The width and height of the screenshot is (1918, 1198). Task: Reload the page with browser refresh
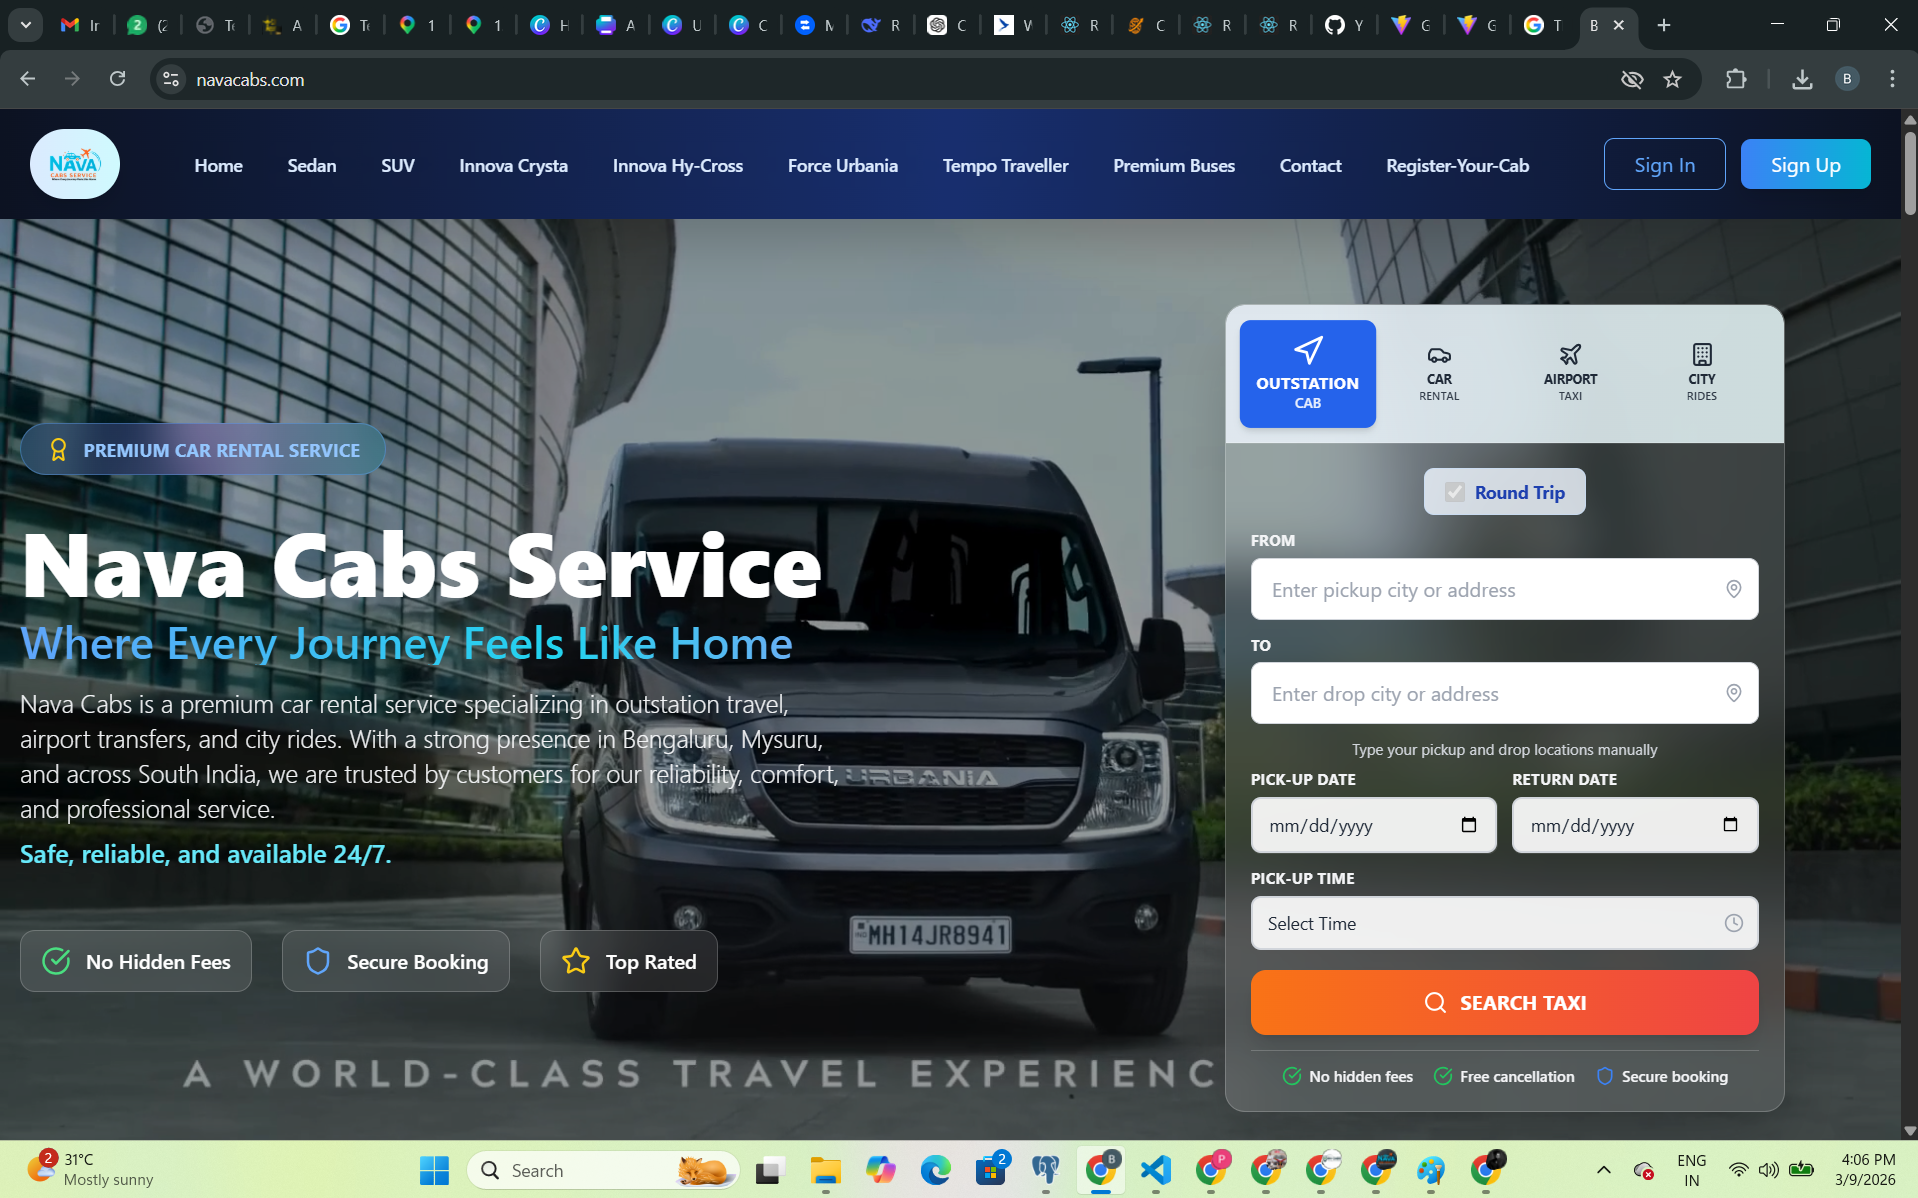[117, 79]
